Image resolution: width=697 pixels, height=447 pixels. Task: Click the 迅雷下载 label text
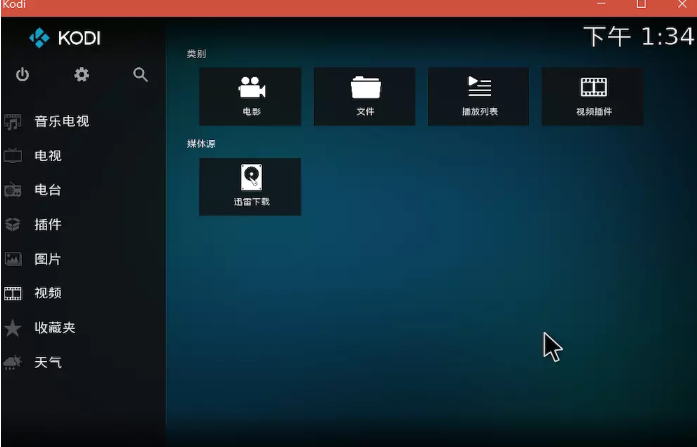(x=252, y=202)
